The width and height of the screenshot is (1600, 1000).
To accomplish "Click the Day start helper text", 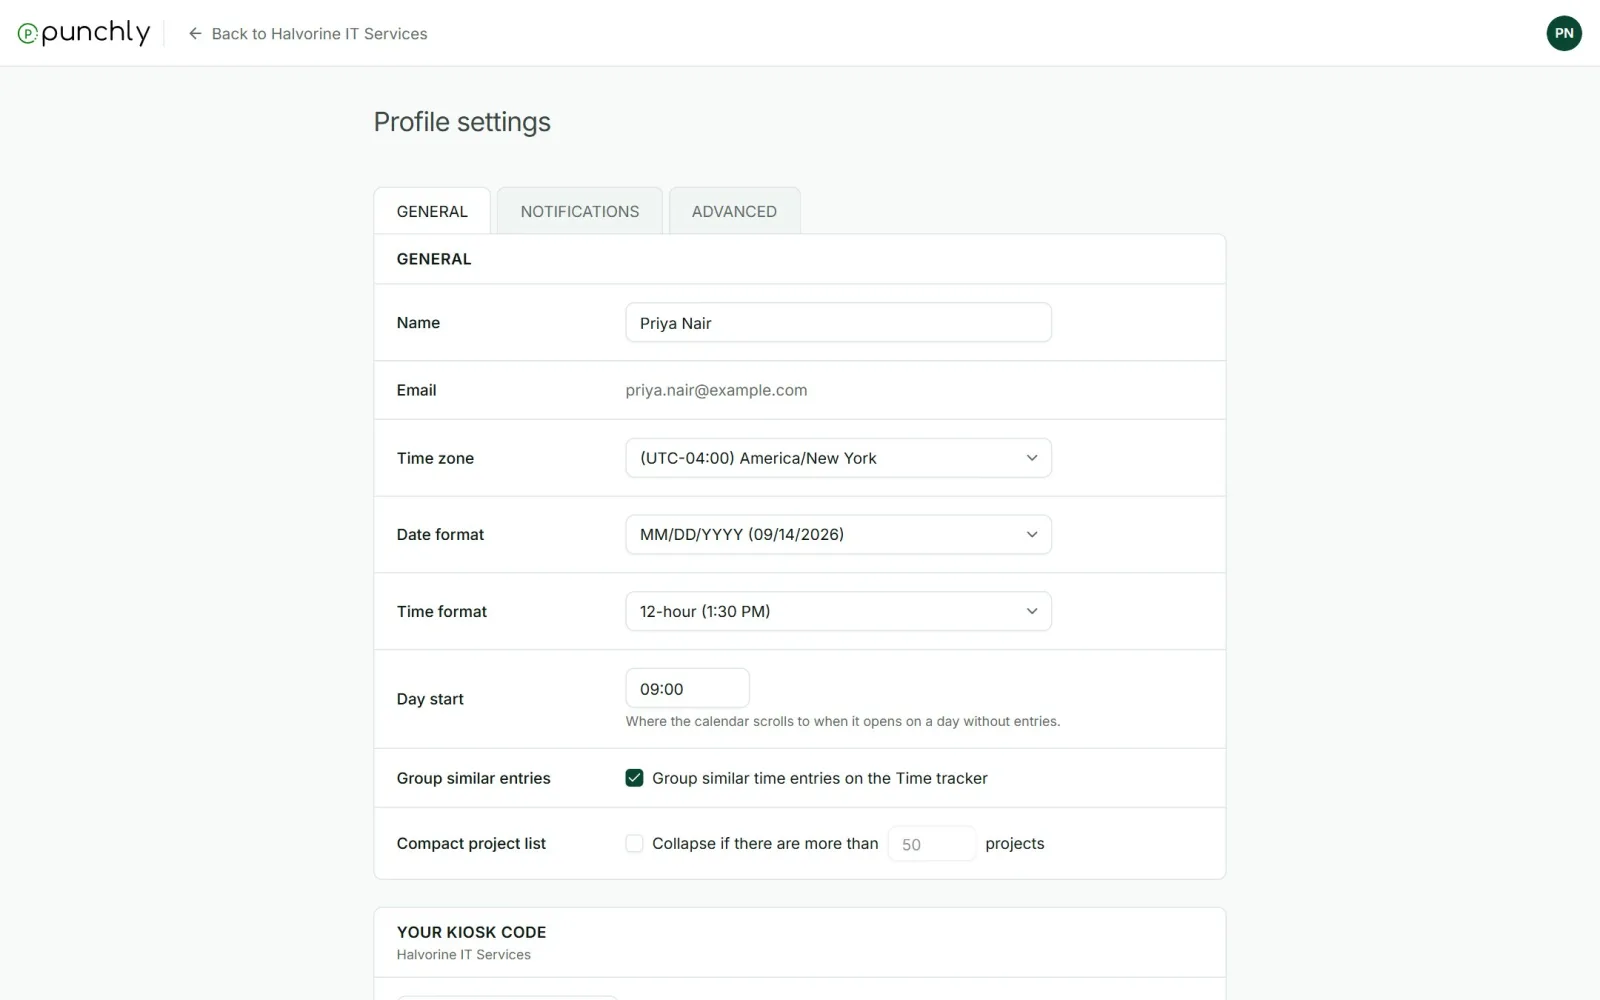I will tap(843, 721).
